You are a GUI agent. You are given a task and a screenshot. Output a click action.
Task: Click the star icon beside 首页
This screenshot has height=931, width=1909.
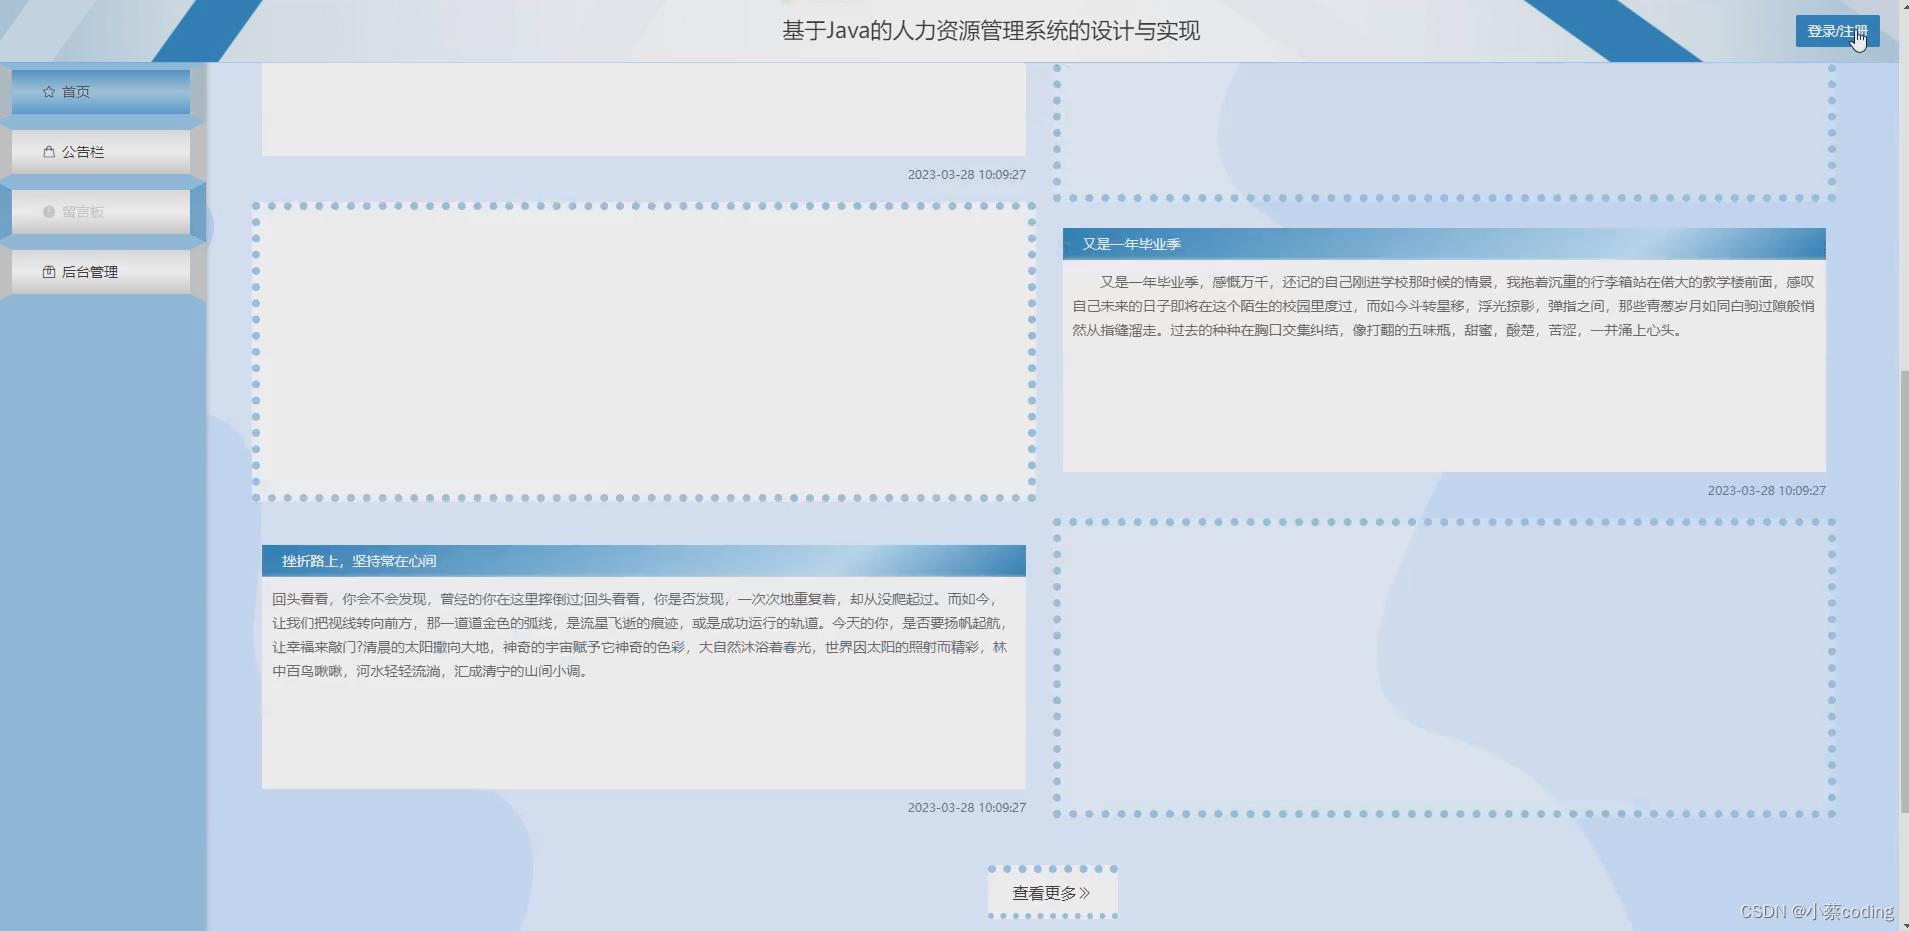(x=49, y=92)
